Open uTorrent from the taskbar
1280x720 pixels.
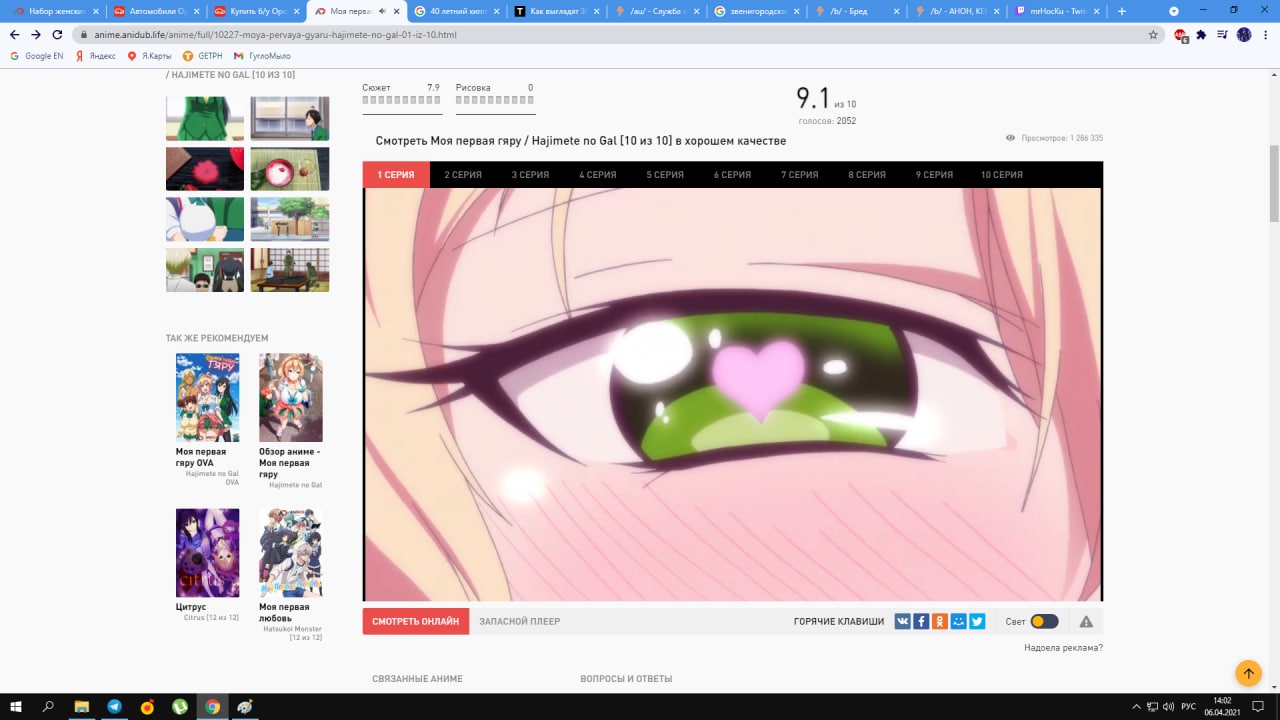coord(180,706)
